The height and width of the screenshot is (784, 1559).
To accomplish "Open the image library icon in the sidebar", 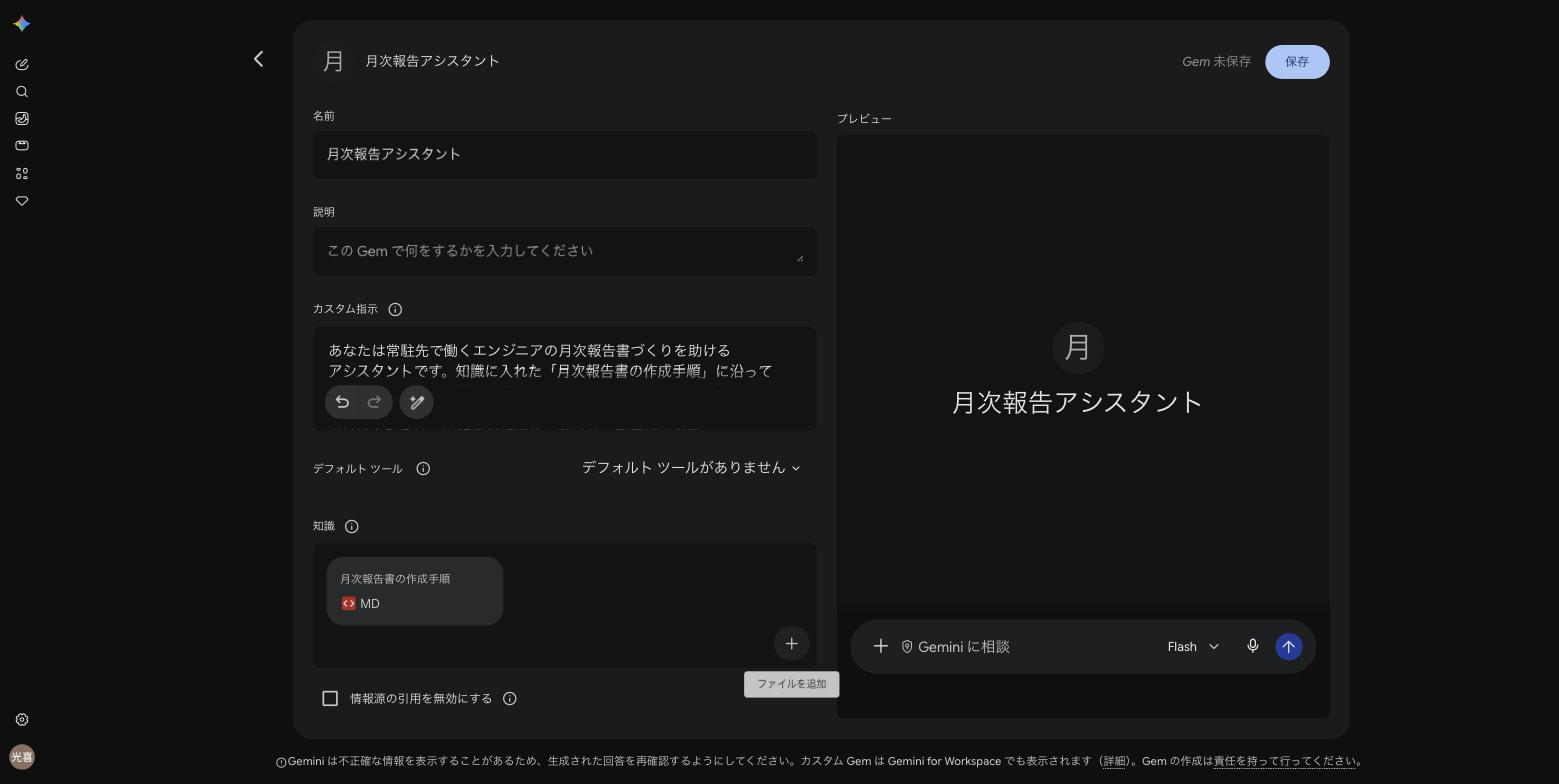I will click(22, 119).
